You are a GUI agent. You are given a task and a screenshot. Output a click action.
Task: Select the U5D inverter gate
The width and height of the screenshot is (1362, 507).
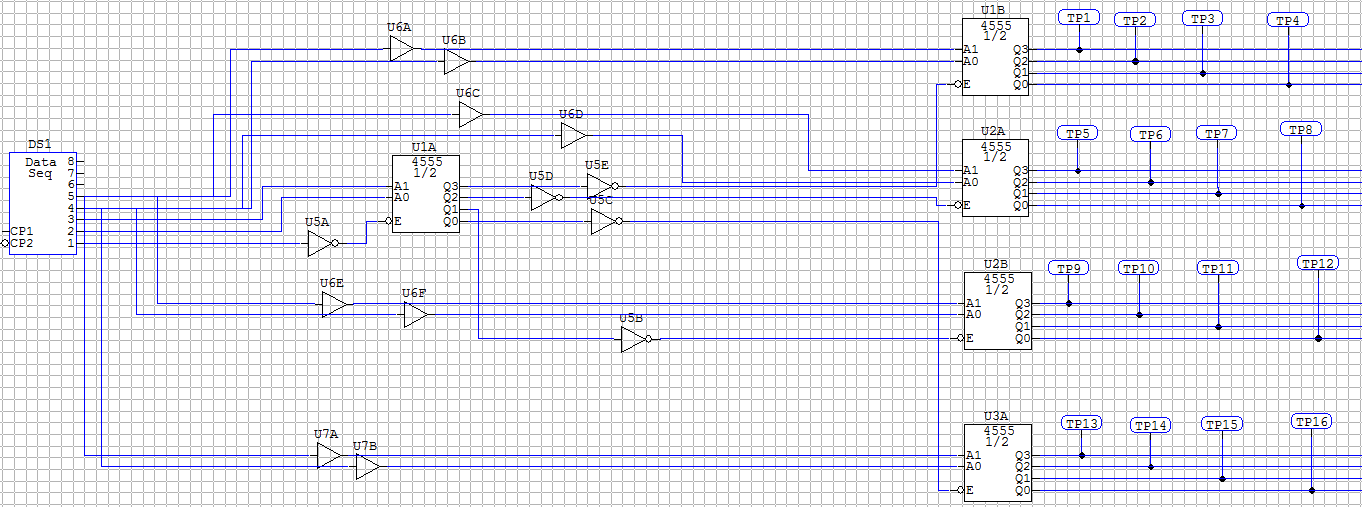pos(543,198)
